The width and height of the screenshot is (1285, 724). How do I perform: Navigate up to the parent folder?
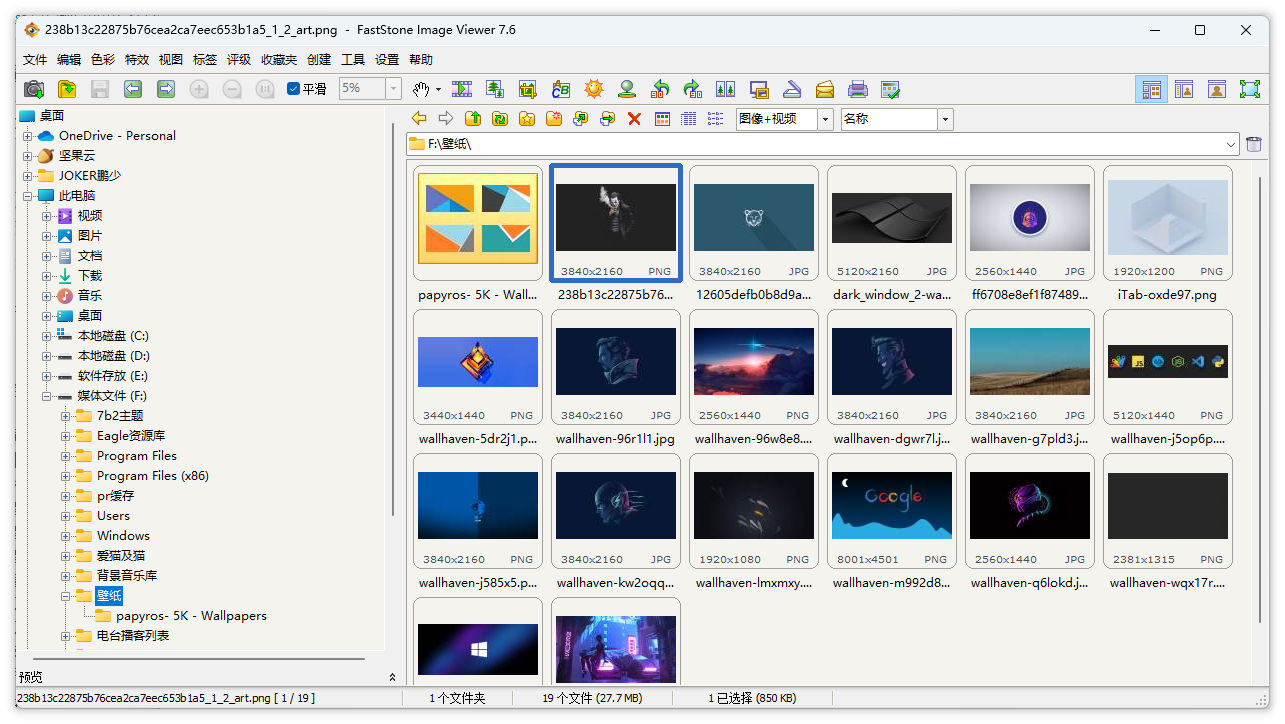click(x=471, y=119)
